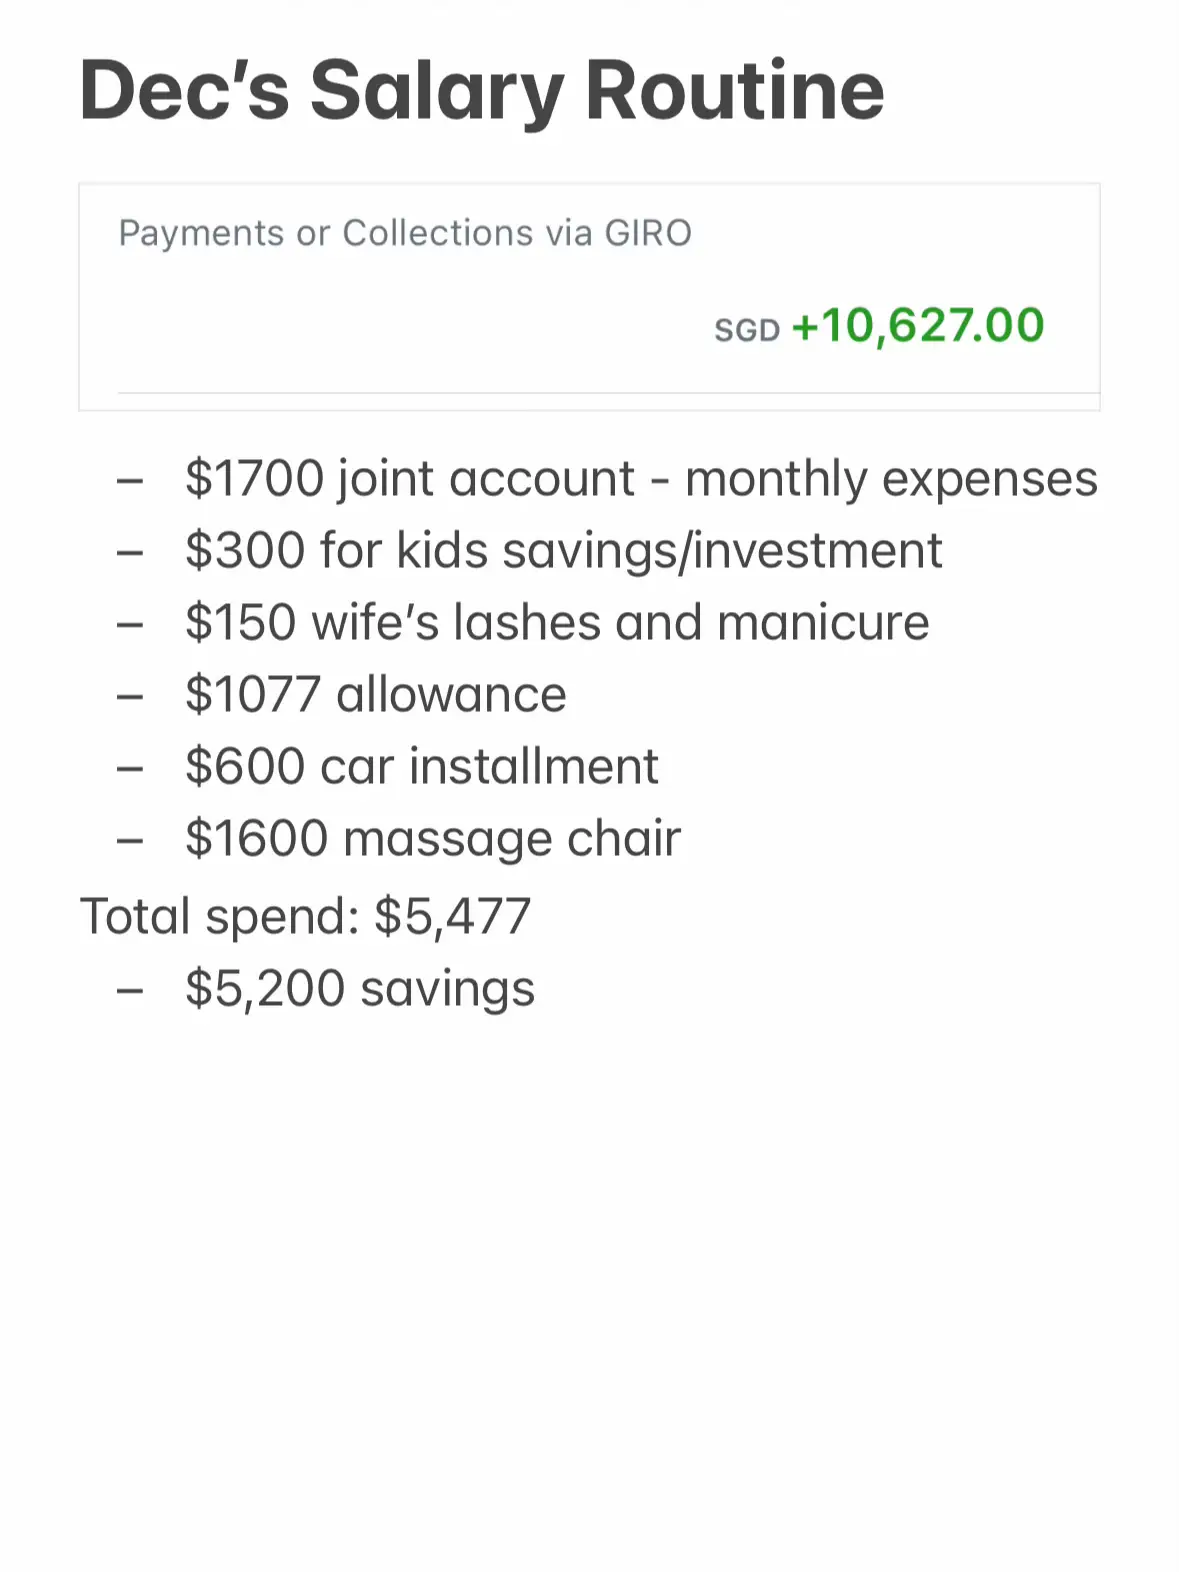Click the word "monthly expenses"
The width and height of the screenshot is (1179, 1572).
coord(890,480)
